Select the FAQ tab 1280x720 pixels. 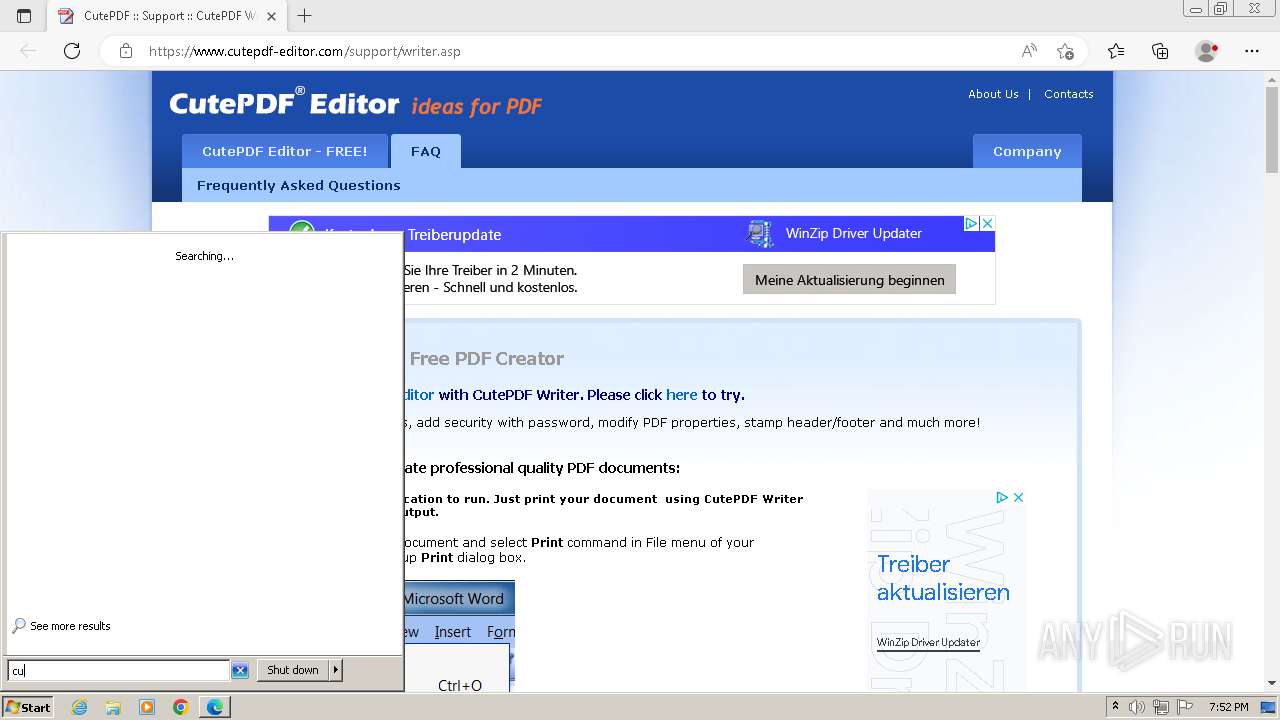pos(426,151)
